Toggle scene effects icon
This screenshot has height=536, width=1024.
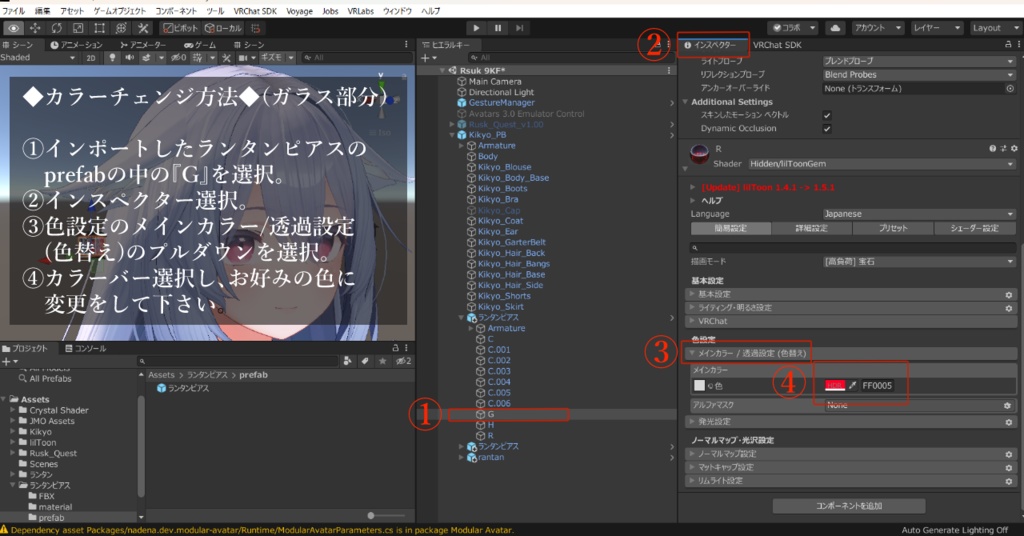[146, 57]
